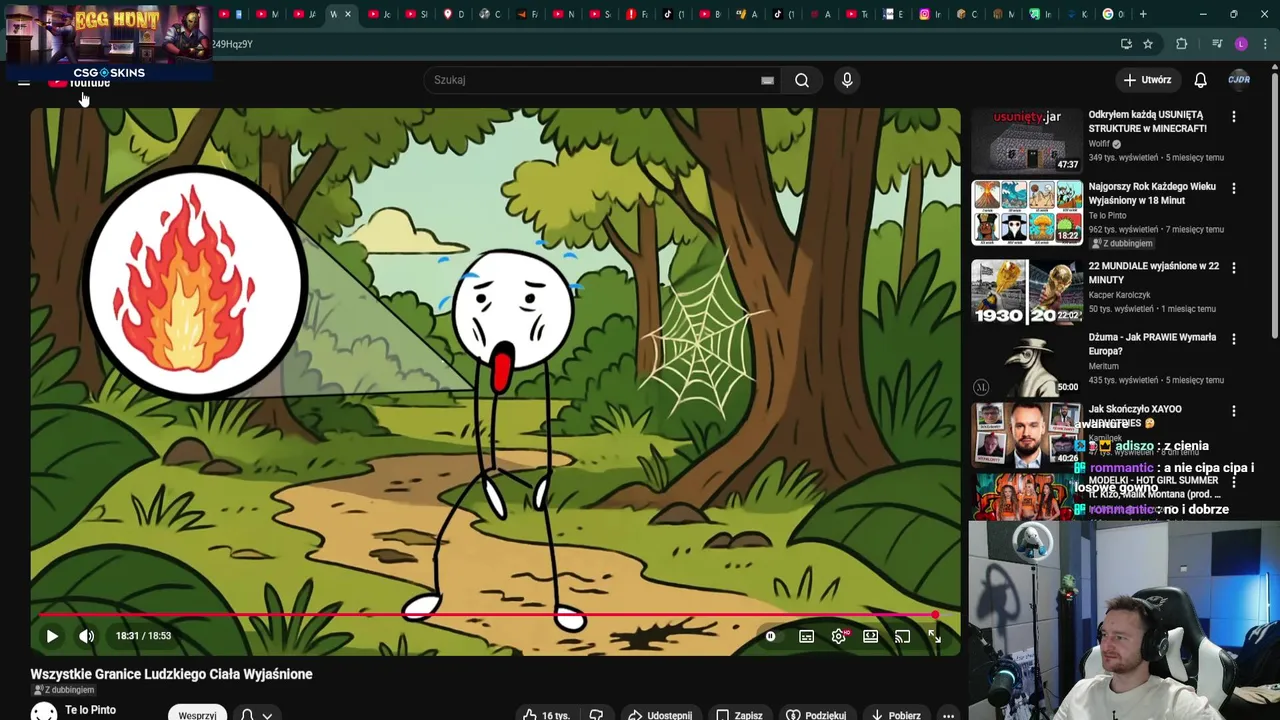Enter fullscreen mode in player
This screenshot has height=720, width=1280.
[934, 636]
